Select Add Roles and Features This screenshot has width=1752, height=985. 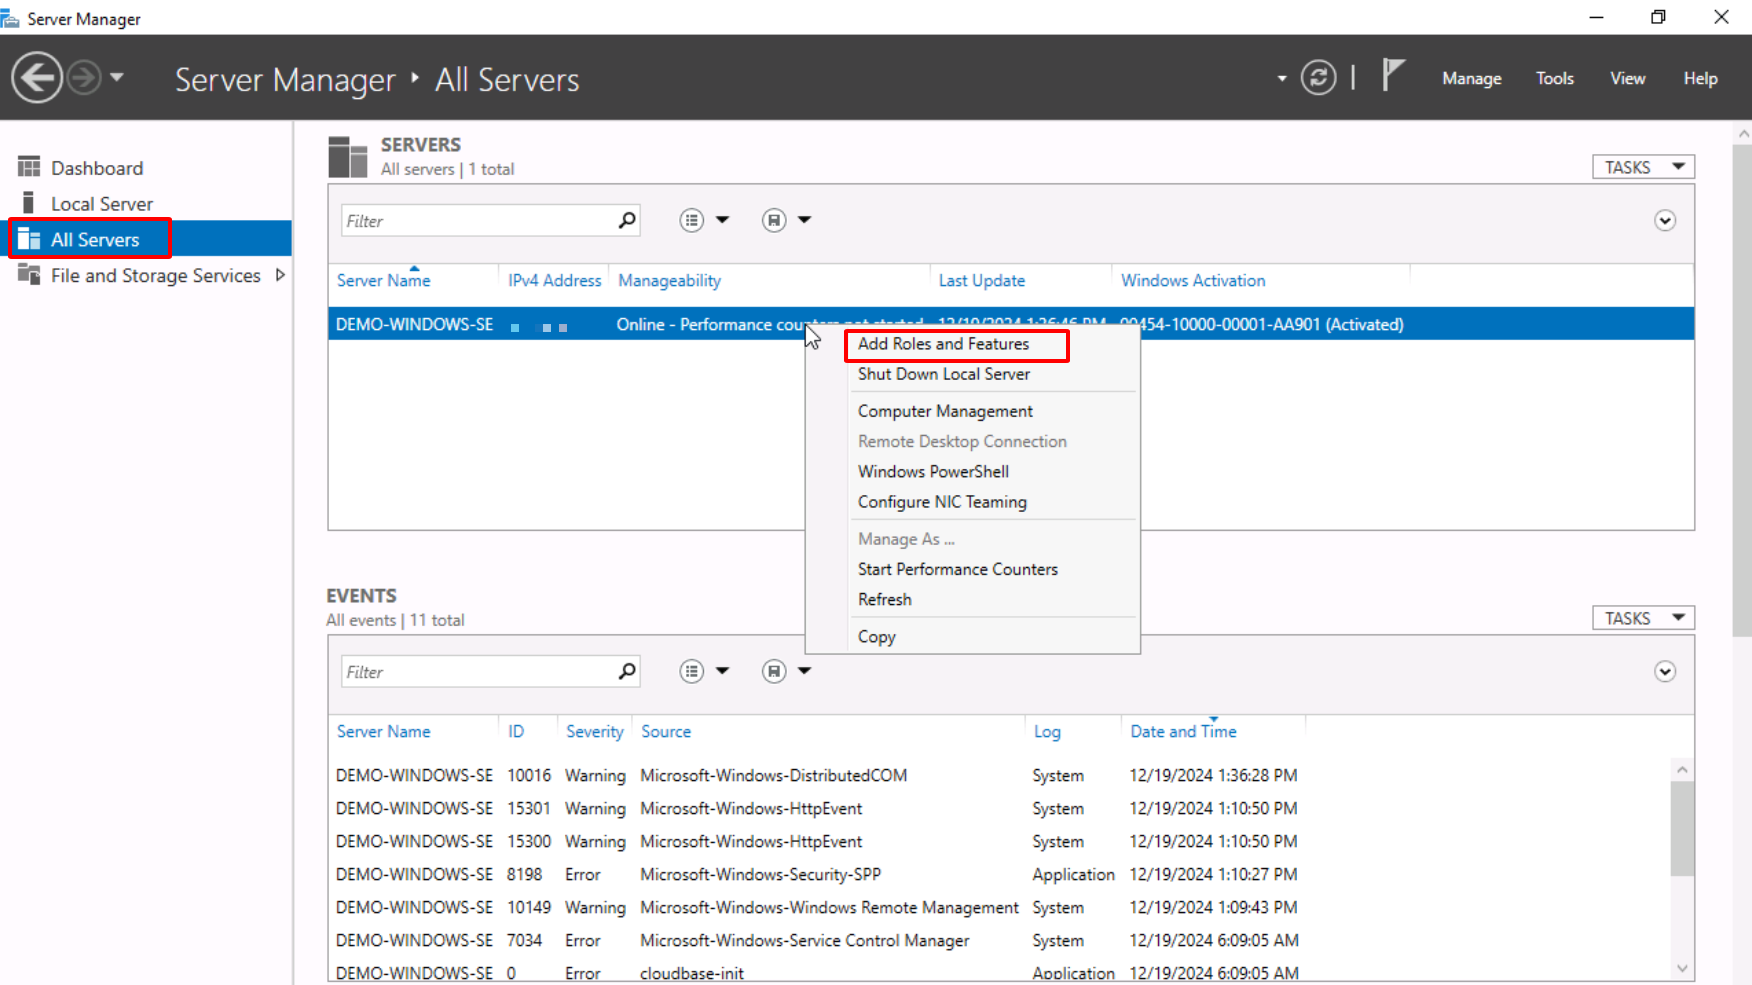tap(943, 344)
